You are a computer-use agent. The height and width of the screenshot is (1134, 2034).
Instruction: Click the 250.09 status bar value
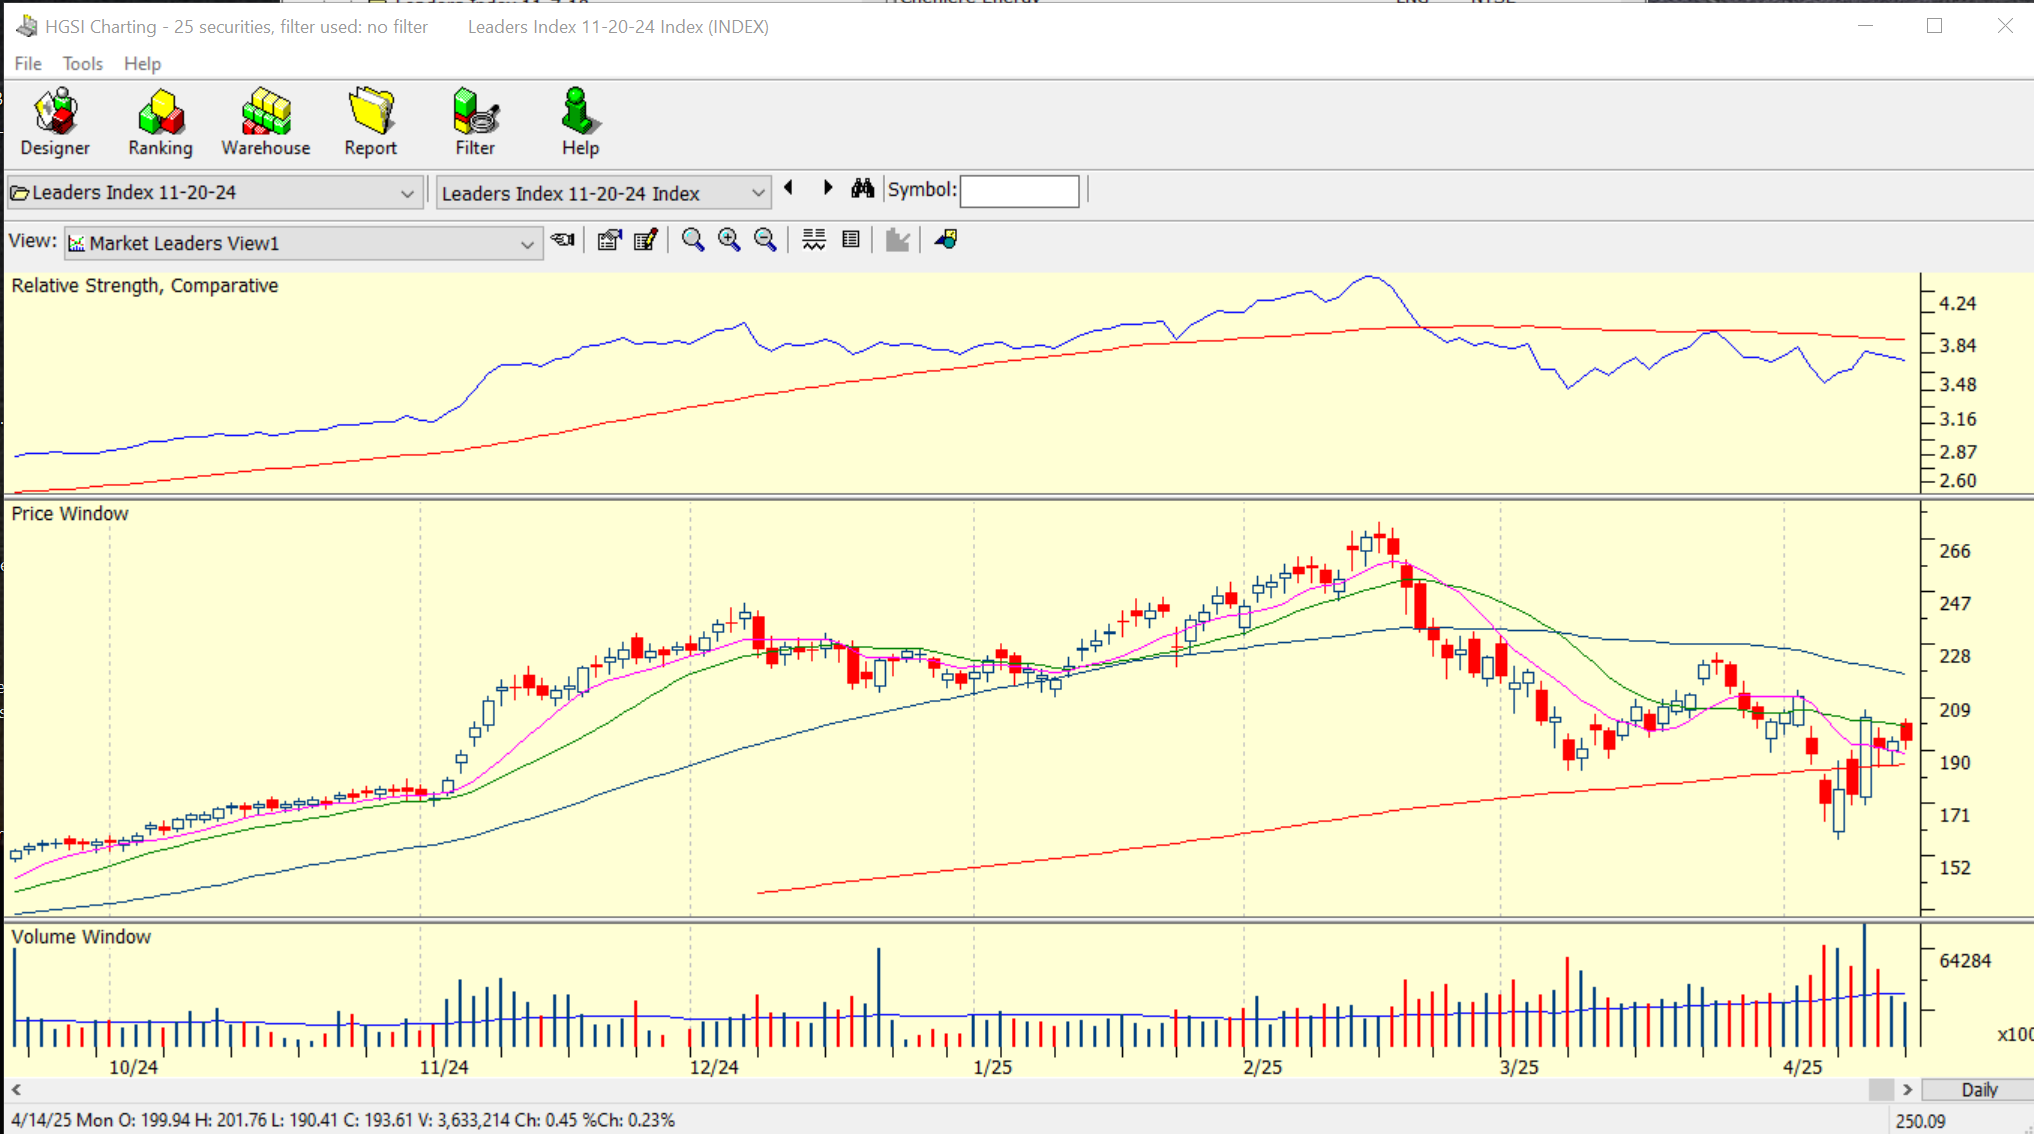click(x=1921, y=1121)
